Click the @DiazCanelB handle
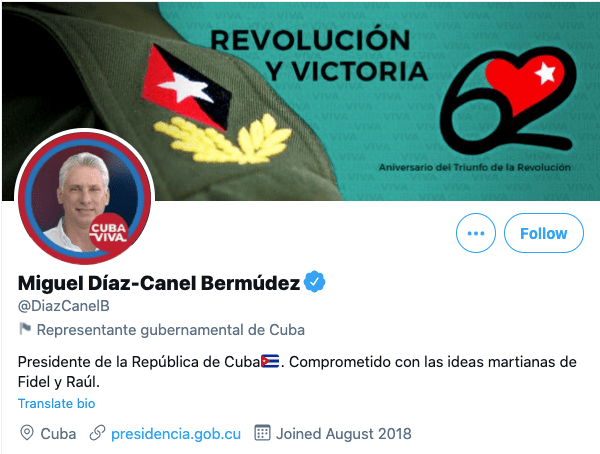600x454 pixels. (64, 306)
